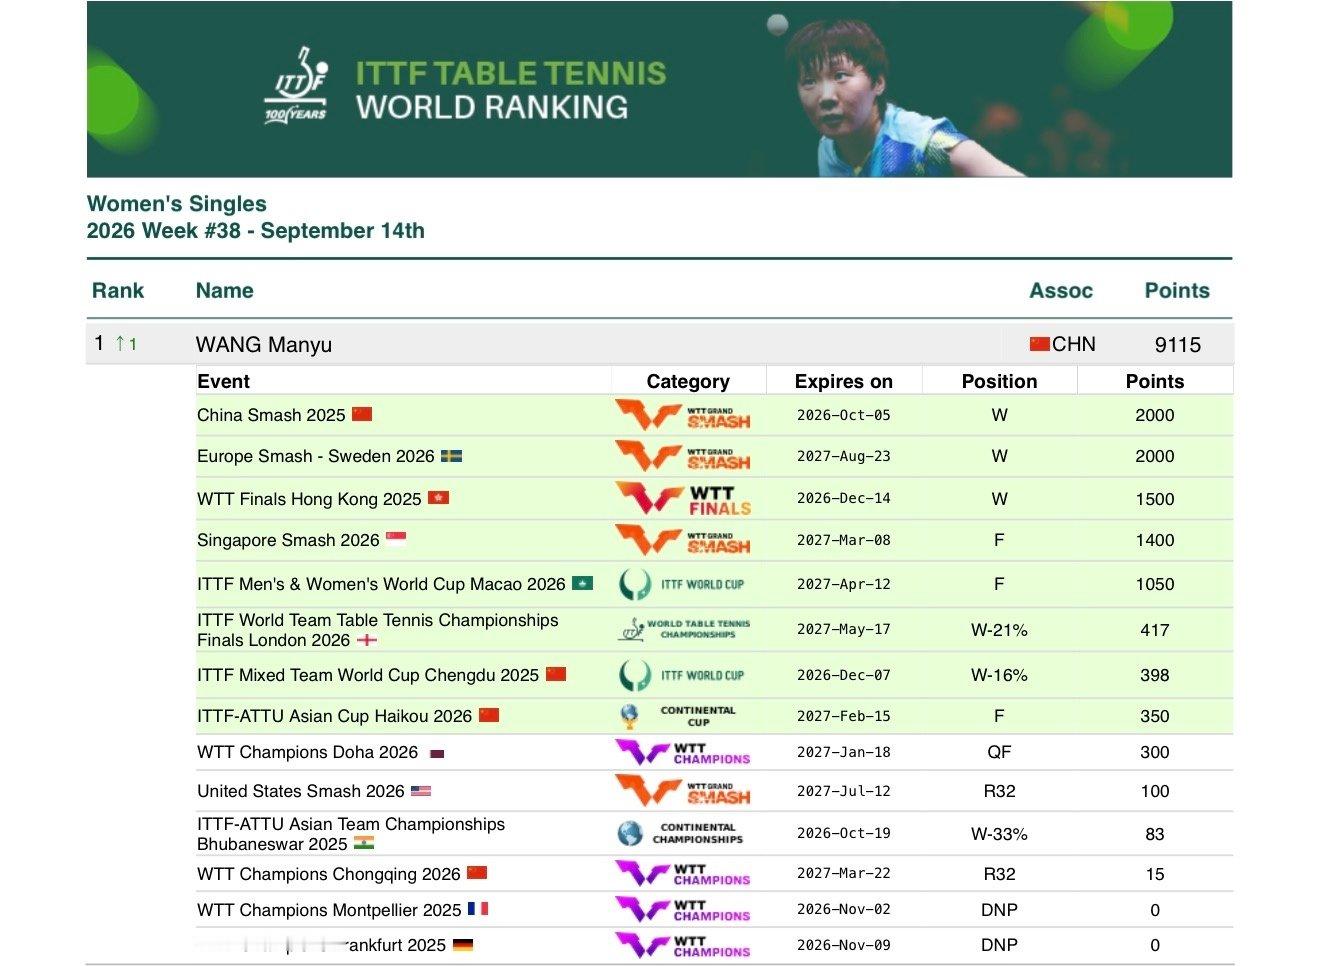Image resolution: width=1320 pixels, height=966 pixels.
Task: Open the Europe Smash - Sweden 2026 event name
Action: pos(316,456)
